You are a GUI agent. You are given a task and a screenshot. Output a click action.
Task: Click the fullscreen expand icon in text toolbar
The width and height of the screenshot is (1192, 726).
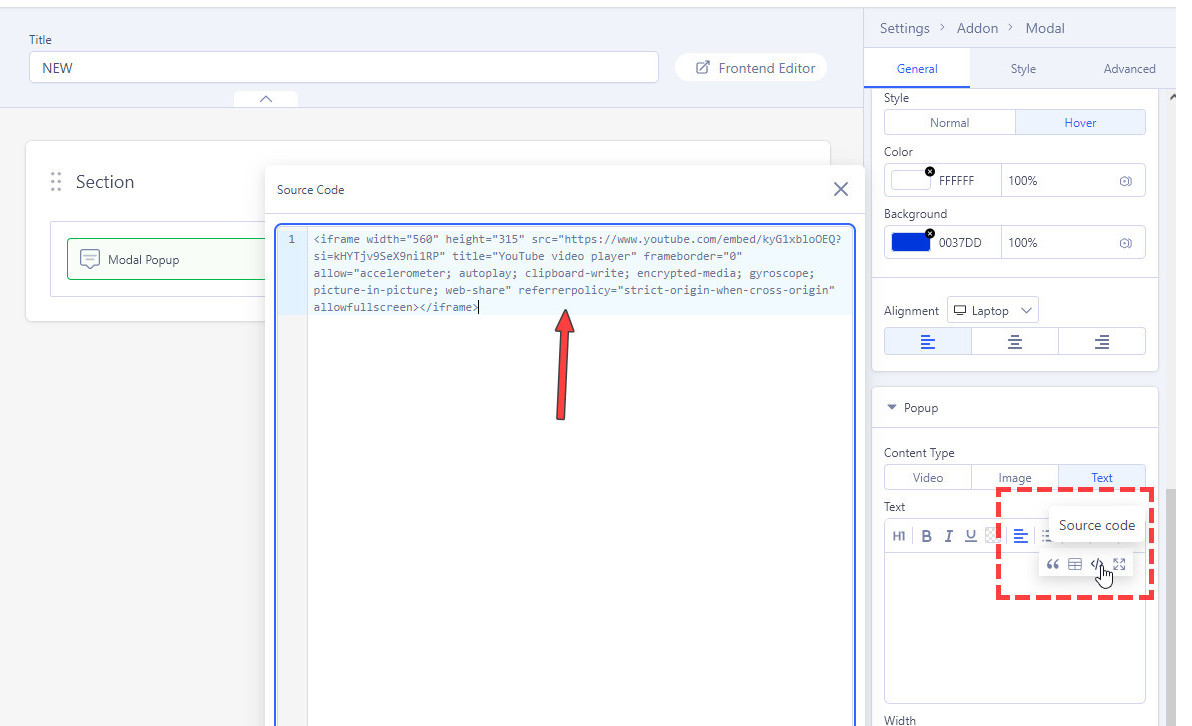click(x=1119, y=564)
